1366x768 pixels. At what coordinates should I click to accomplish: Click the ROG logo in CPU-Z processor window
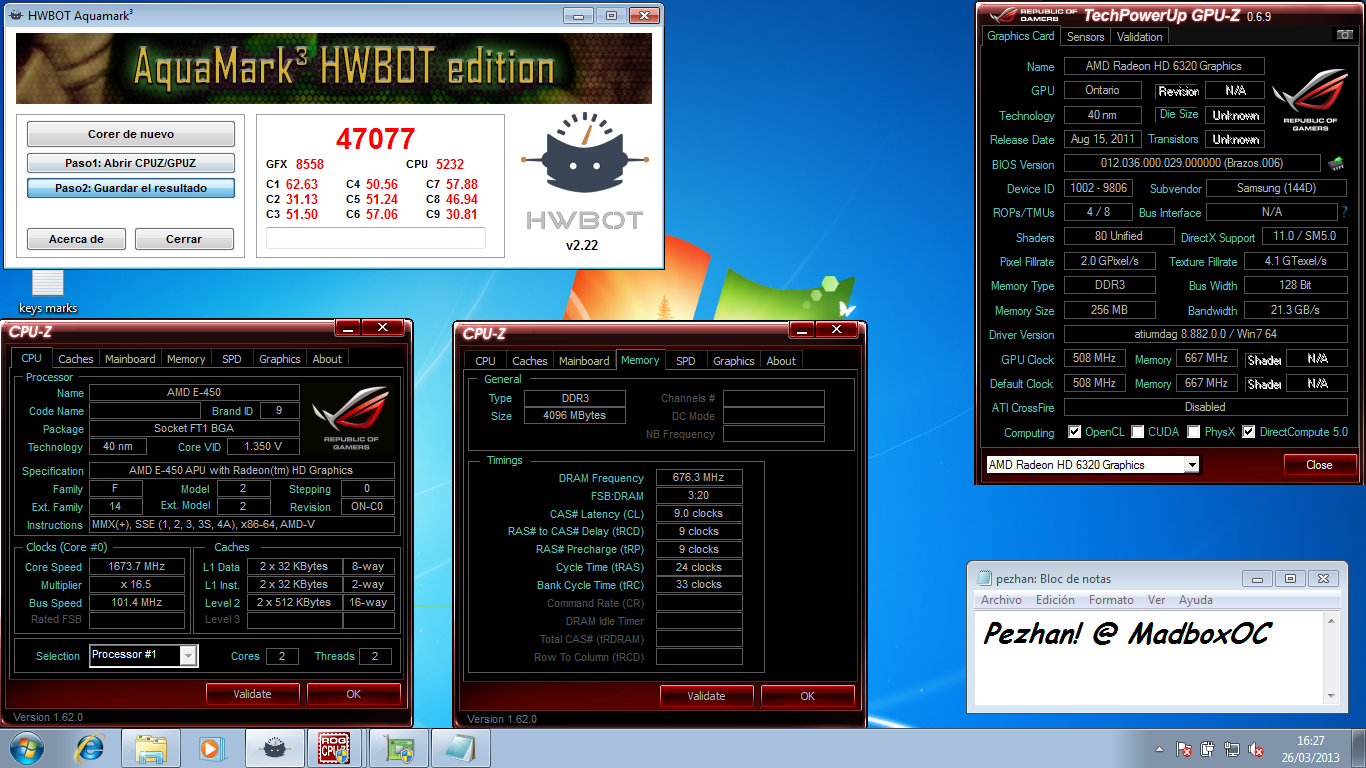[x=350, y=417]
